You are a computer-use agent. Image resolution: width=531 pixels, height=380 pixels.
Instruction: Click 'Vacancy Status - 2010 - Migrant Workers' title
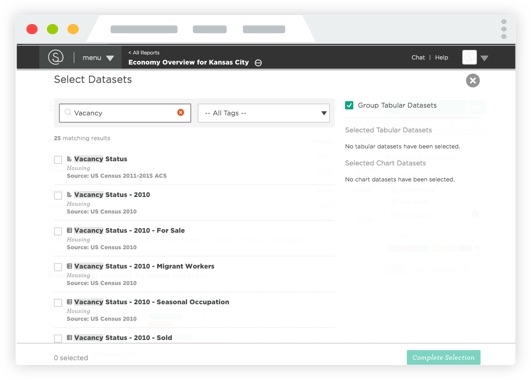tap(144, 266)
